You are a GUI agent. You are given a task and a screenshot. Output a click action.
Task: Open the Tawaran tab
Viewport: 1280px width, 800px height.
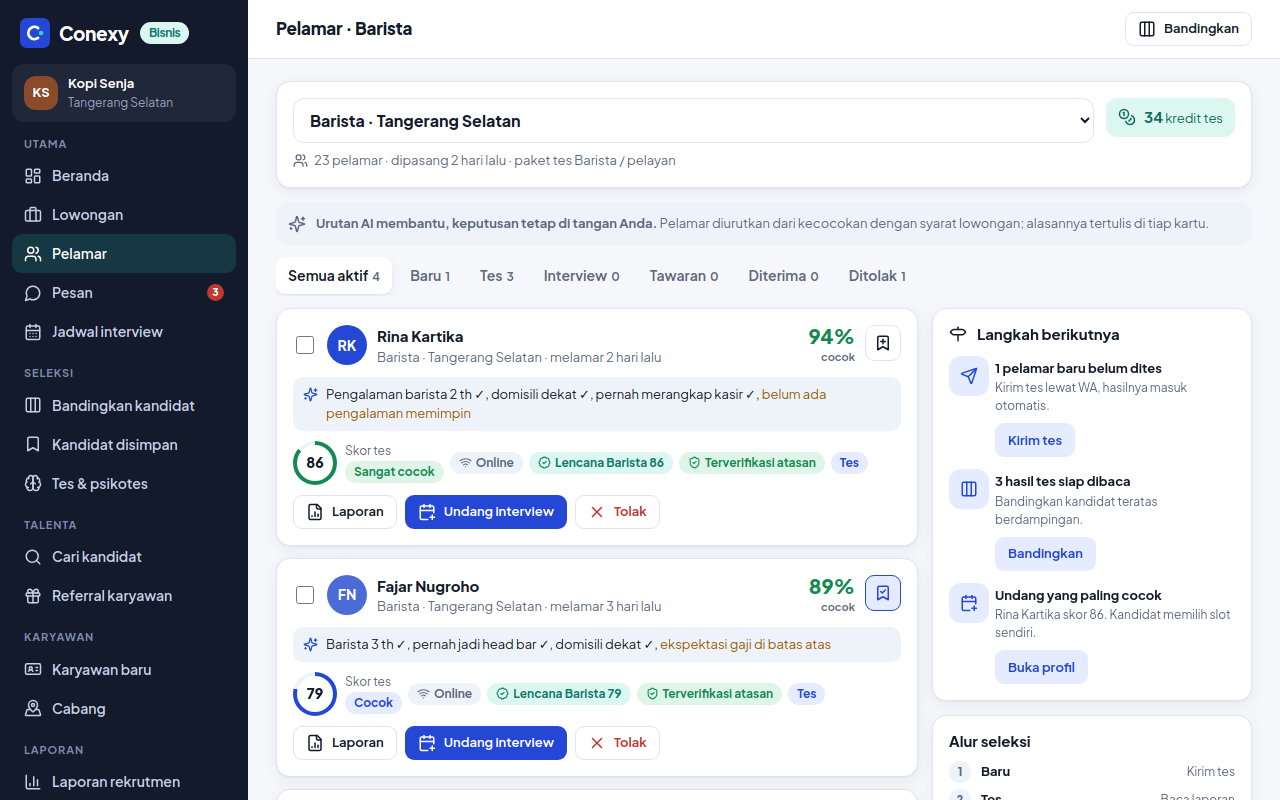[684, 276]
